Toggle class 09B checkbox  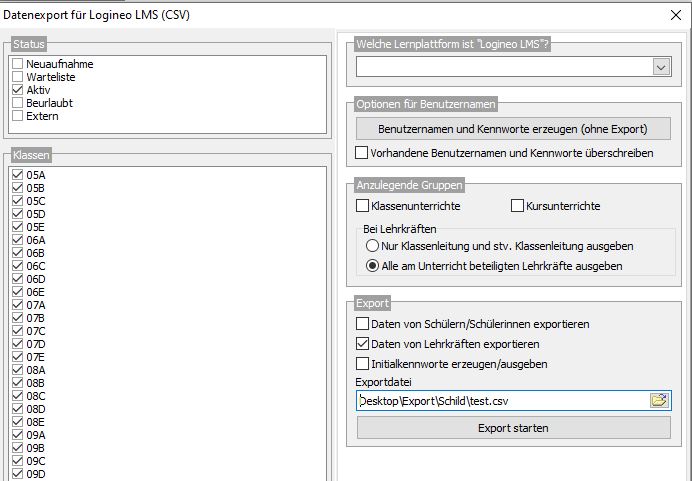click(17, 448)
